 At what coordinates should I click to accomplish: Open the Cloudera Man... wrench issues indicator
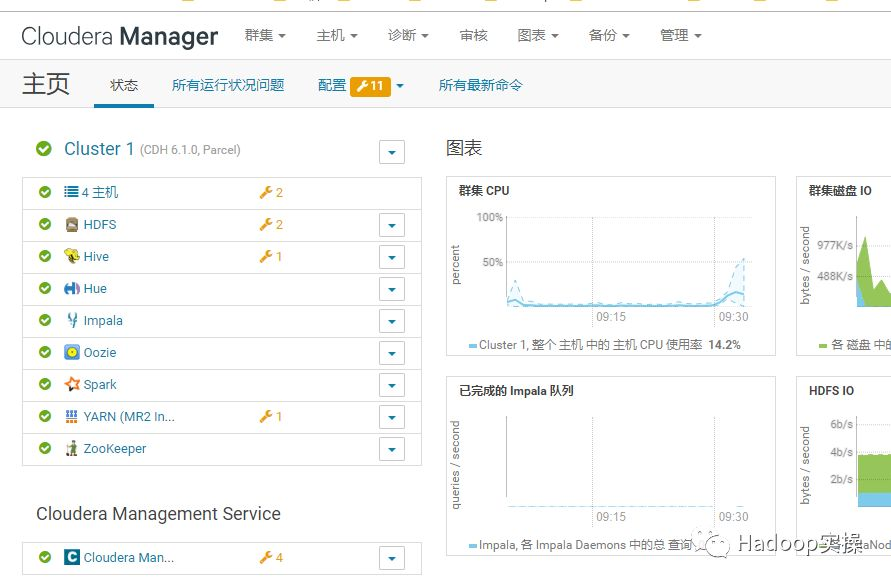point(271,557)
